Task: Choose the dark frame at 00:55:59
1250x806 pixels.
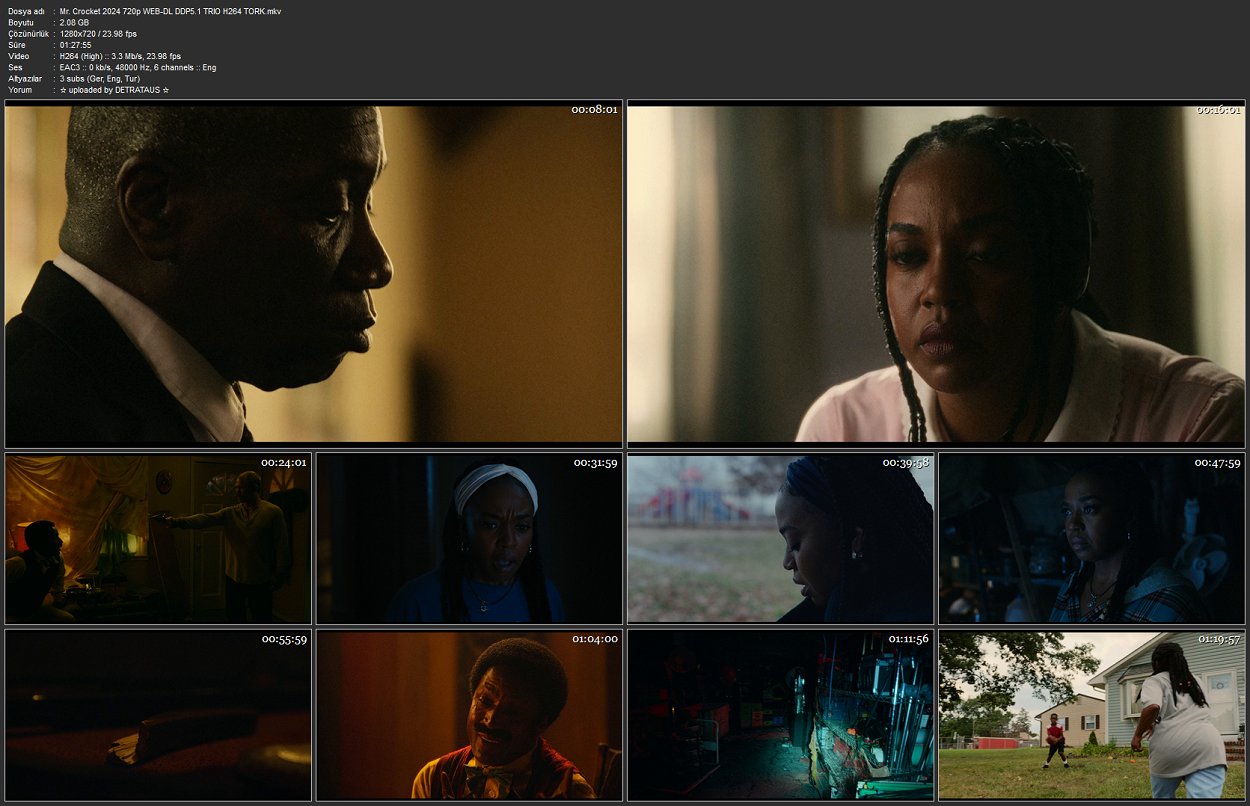Action: click(158, 715)
